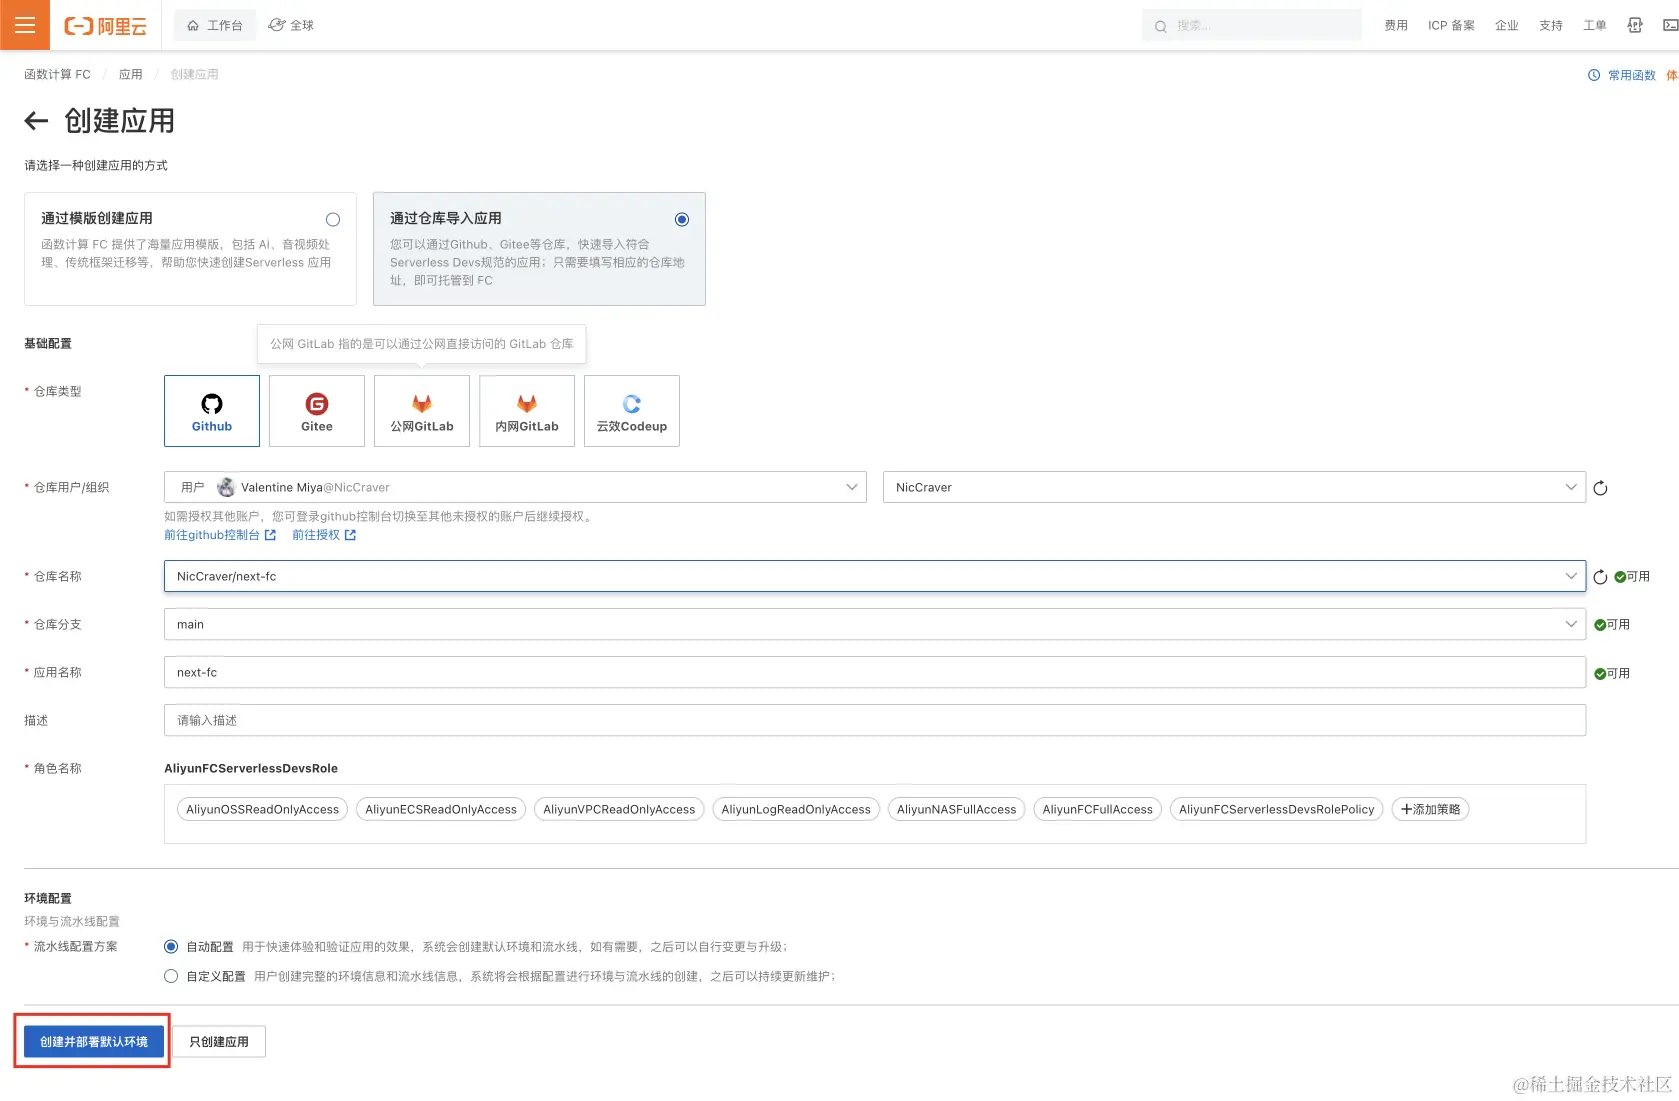The height and width of the screenshot is (1101, 1679).
Task: Refresh the repository name list
Action: point(1600,577)
